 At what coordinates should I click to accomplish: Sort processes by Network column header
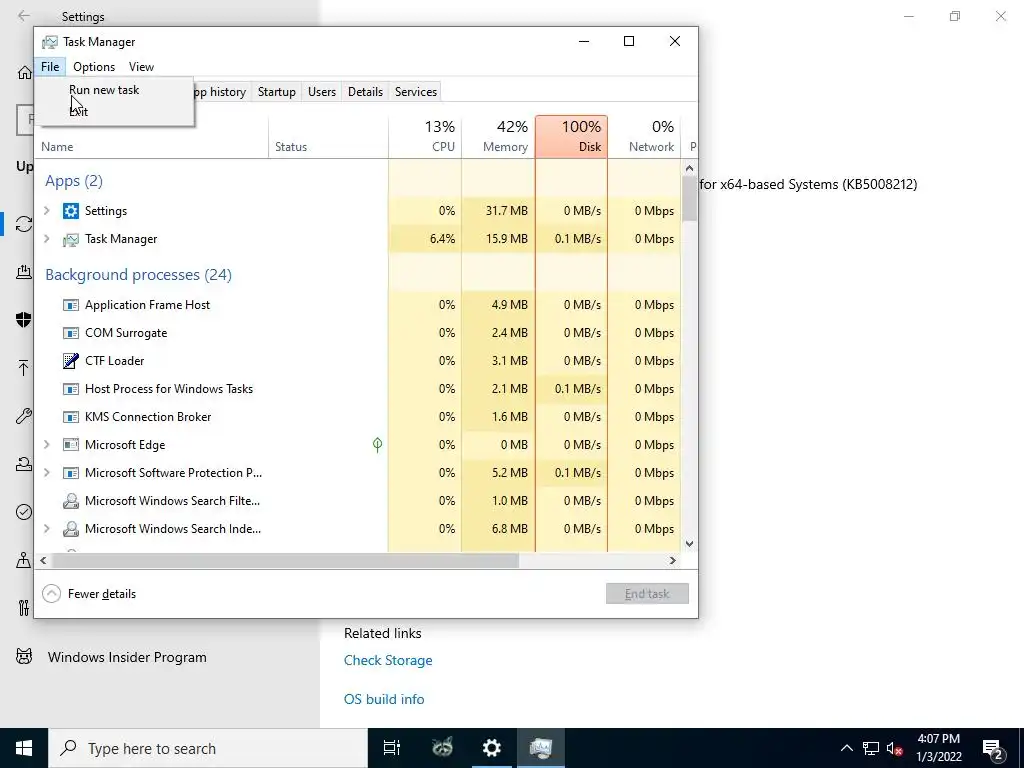pyautogui.click(x=645, y=136)
